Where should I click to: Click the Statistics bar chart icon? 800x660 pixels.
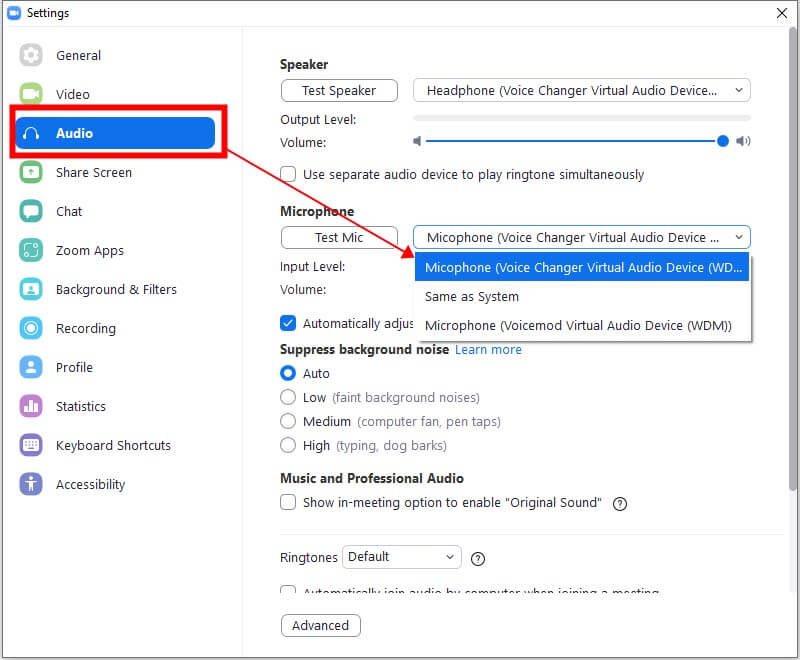point(31,406)
